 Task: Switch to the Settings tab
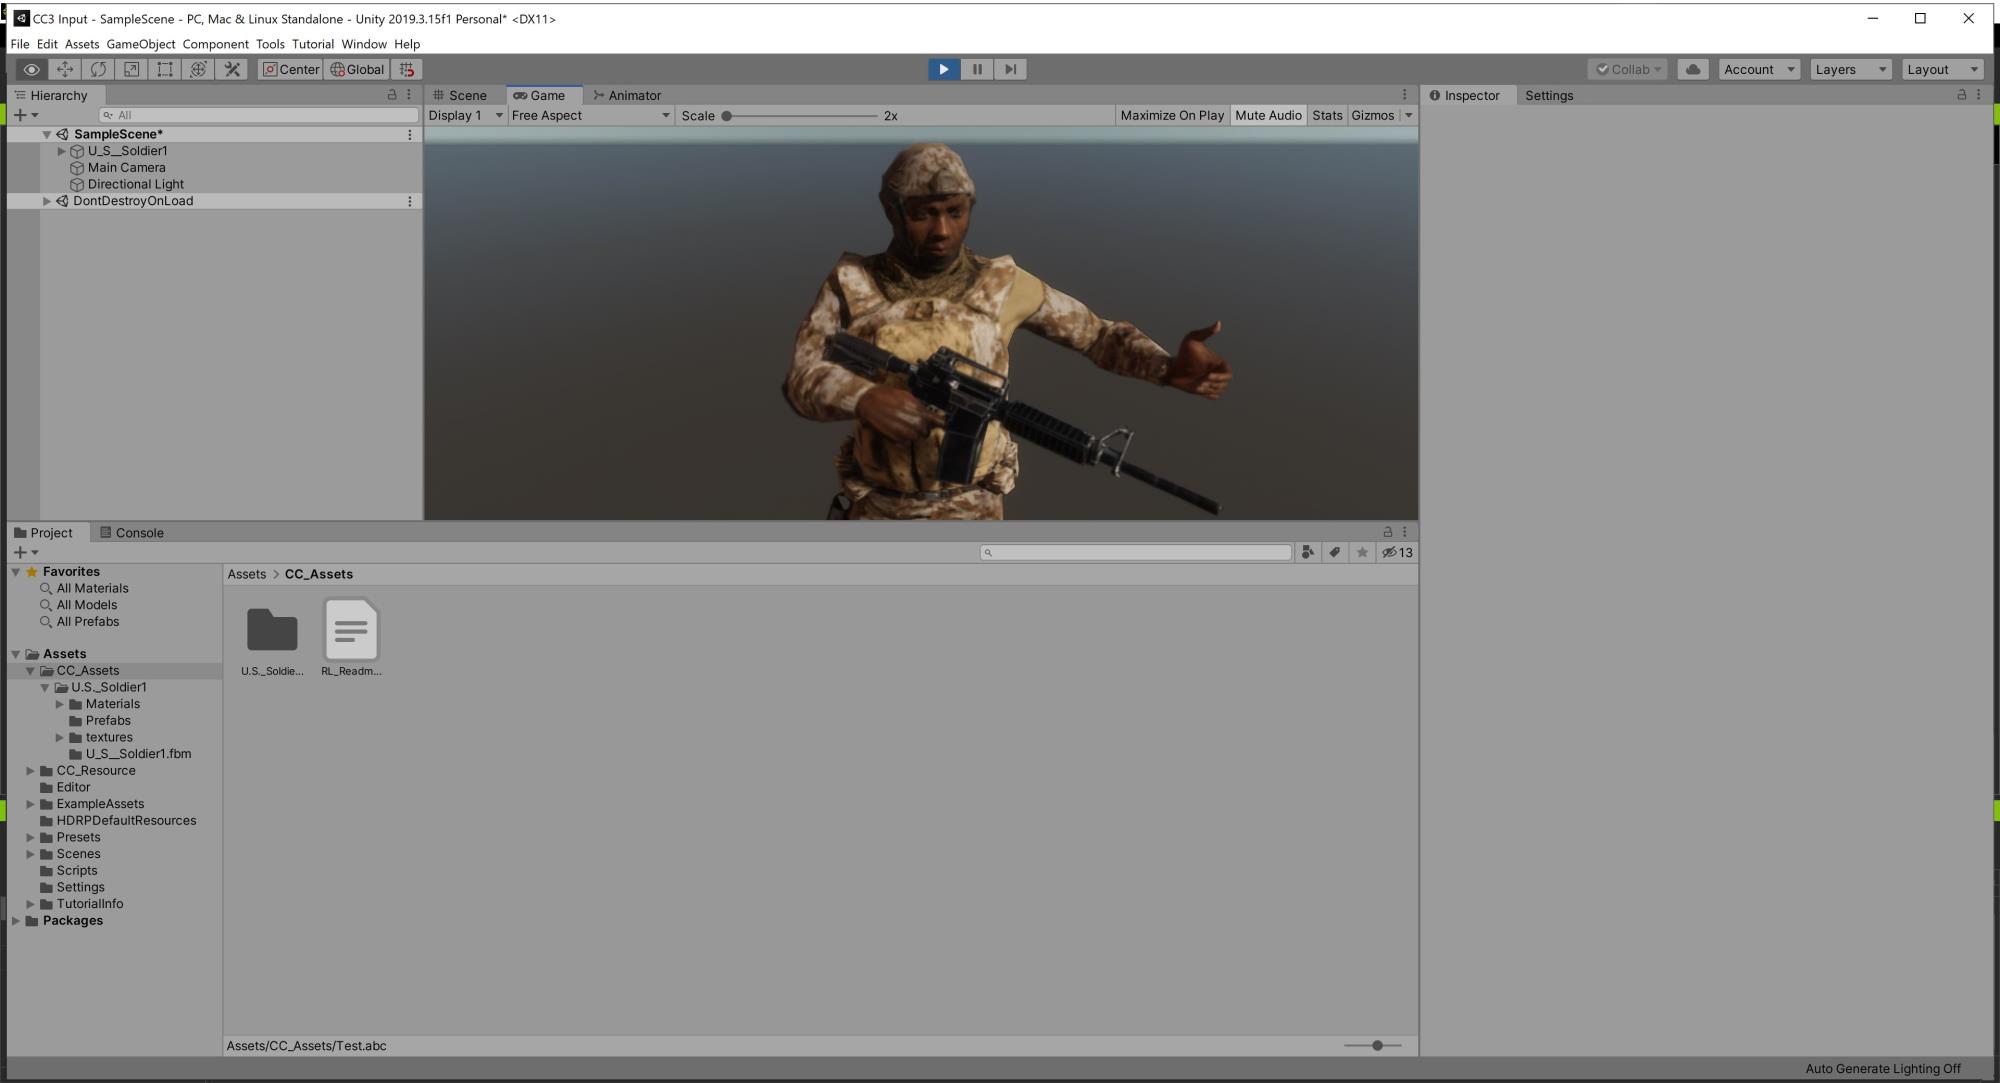pyautogui.click(x=1549, y=95)
